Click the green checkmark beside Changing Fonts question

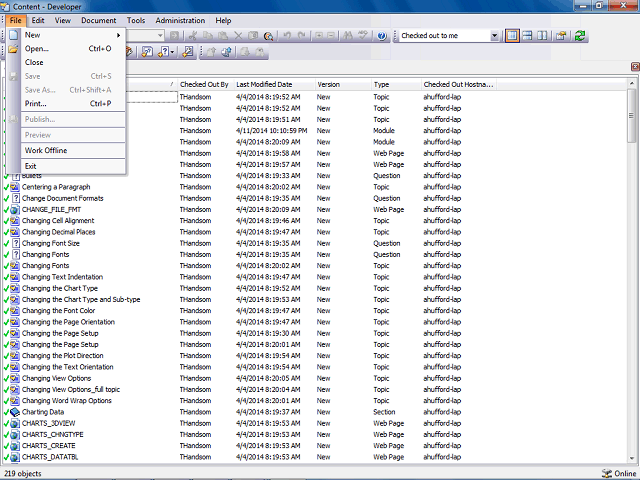coord(6,255)
